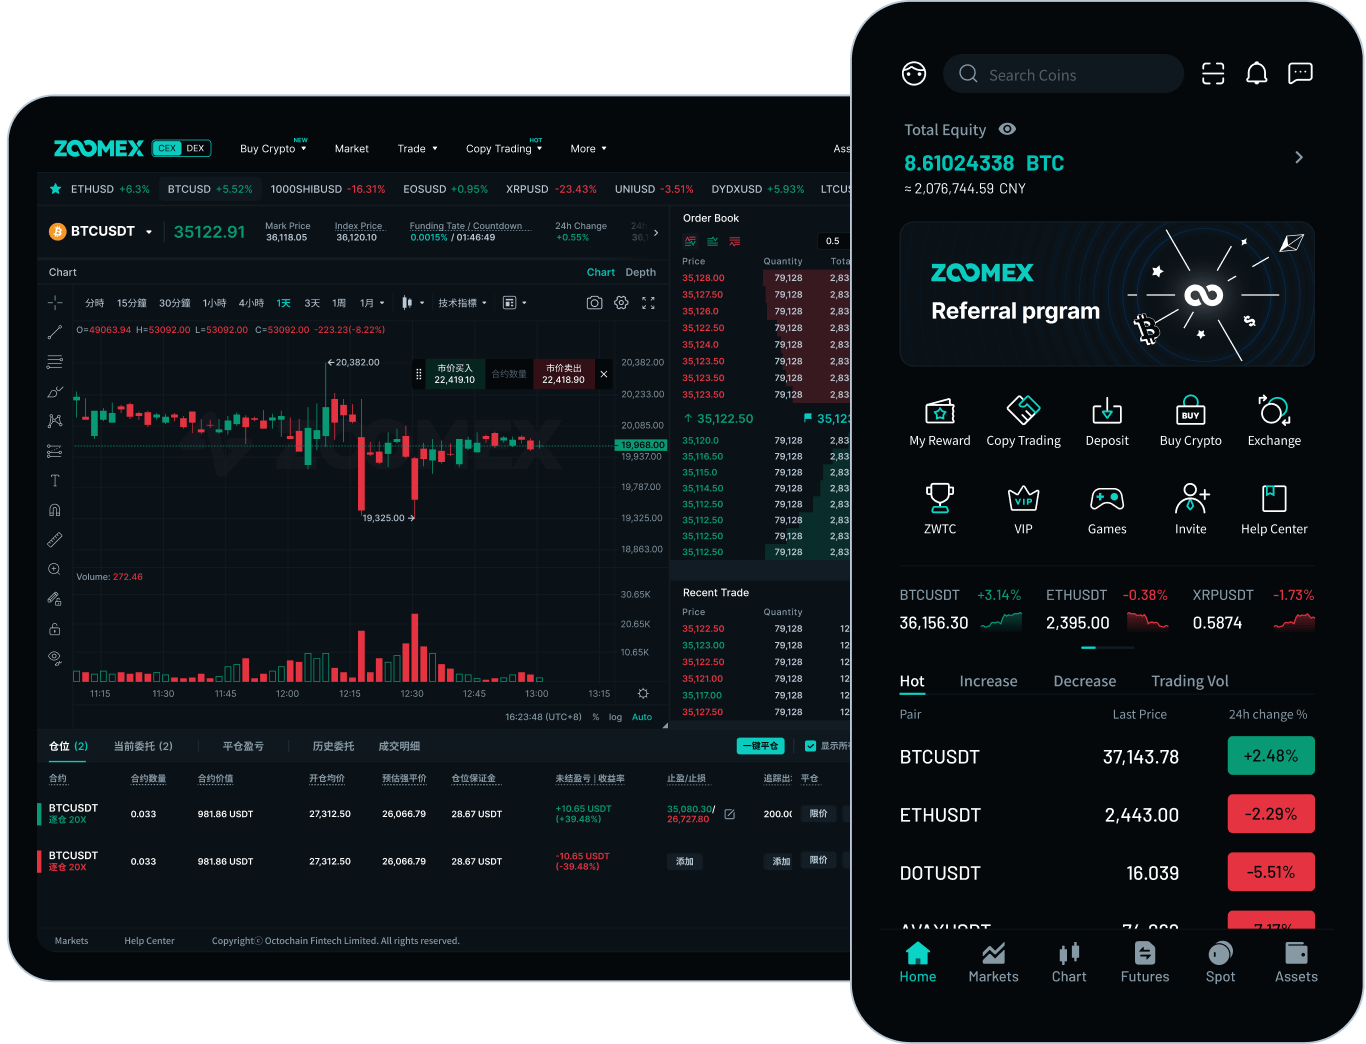Image resolution: width=1366 pixels, height=1044 pixels.
Task: Expand Total Equity details chevron
Action: point(1298,157)
